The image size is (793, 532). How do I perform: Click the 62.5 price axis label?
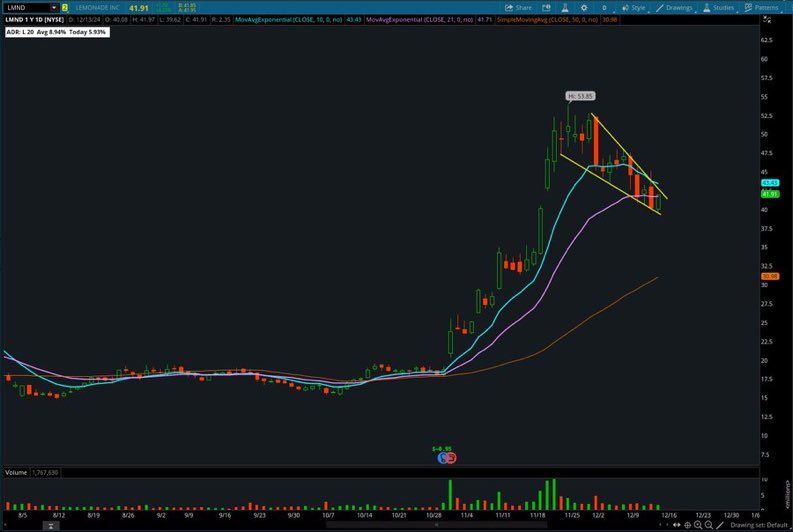(767, 40)
